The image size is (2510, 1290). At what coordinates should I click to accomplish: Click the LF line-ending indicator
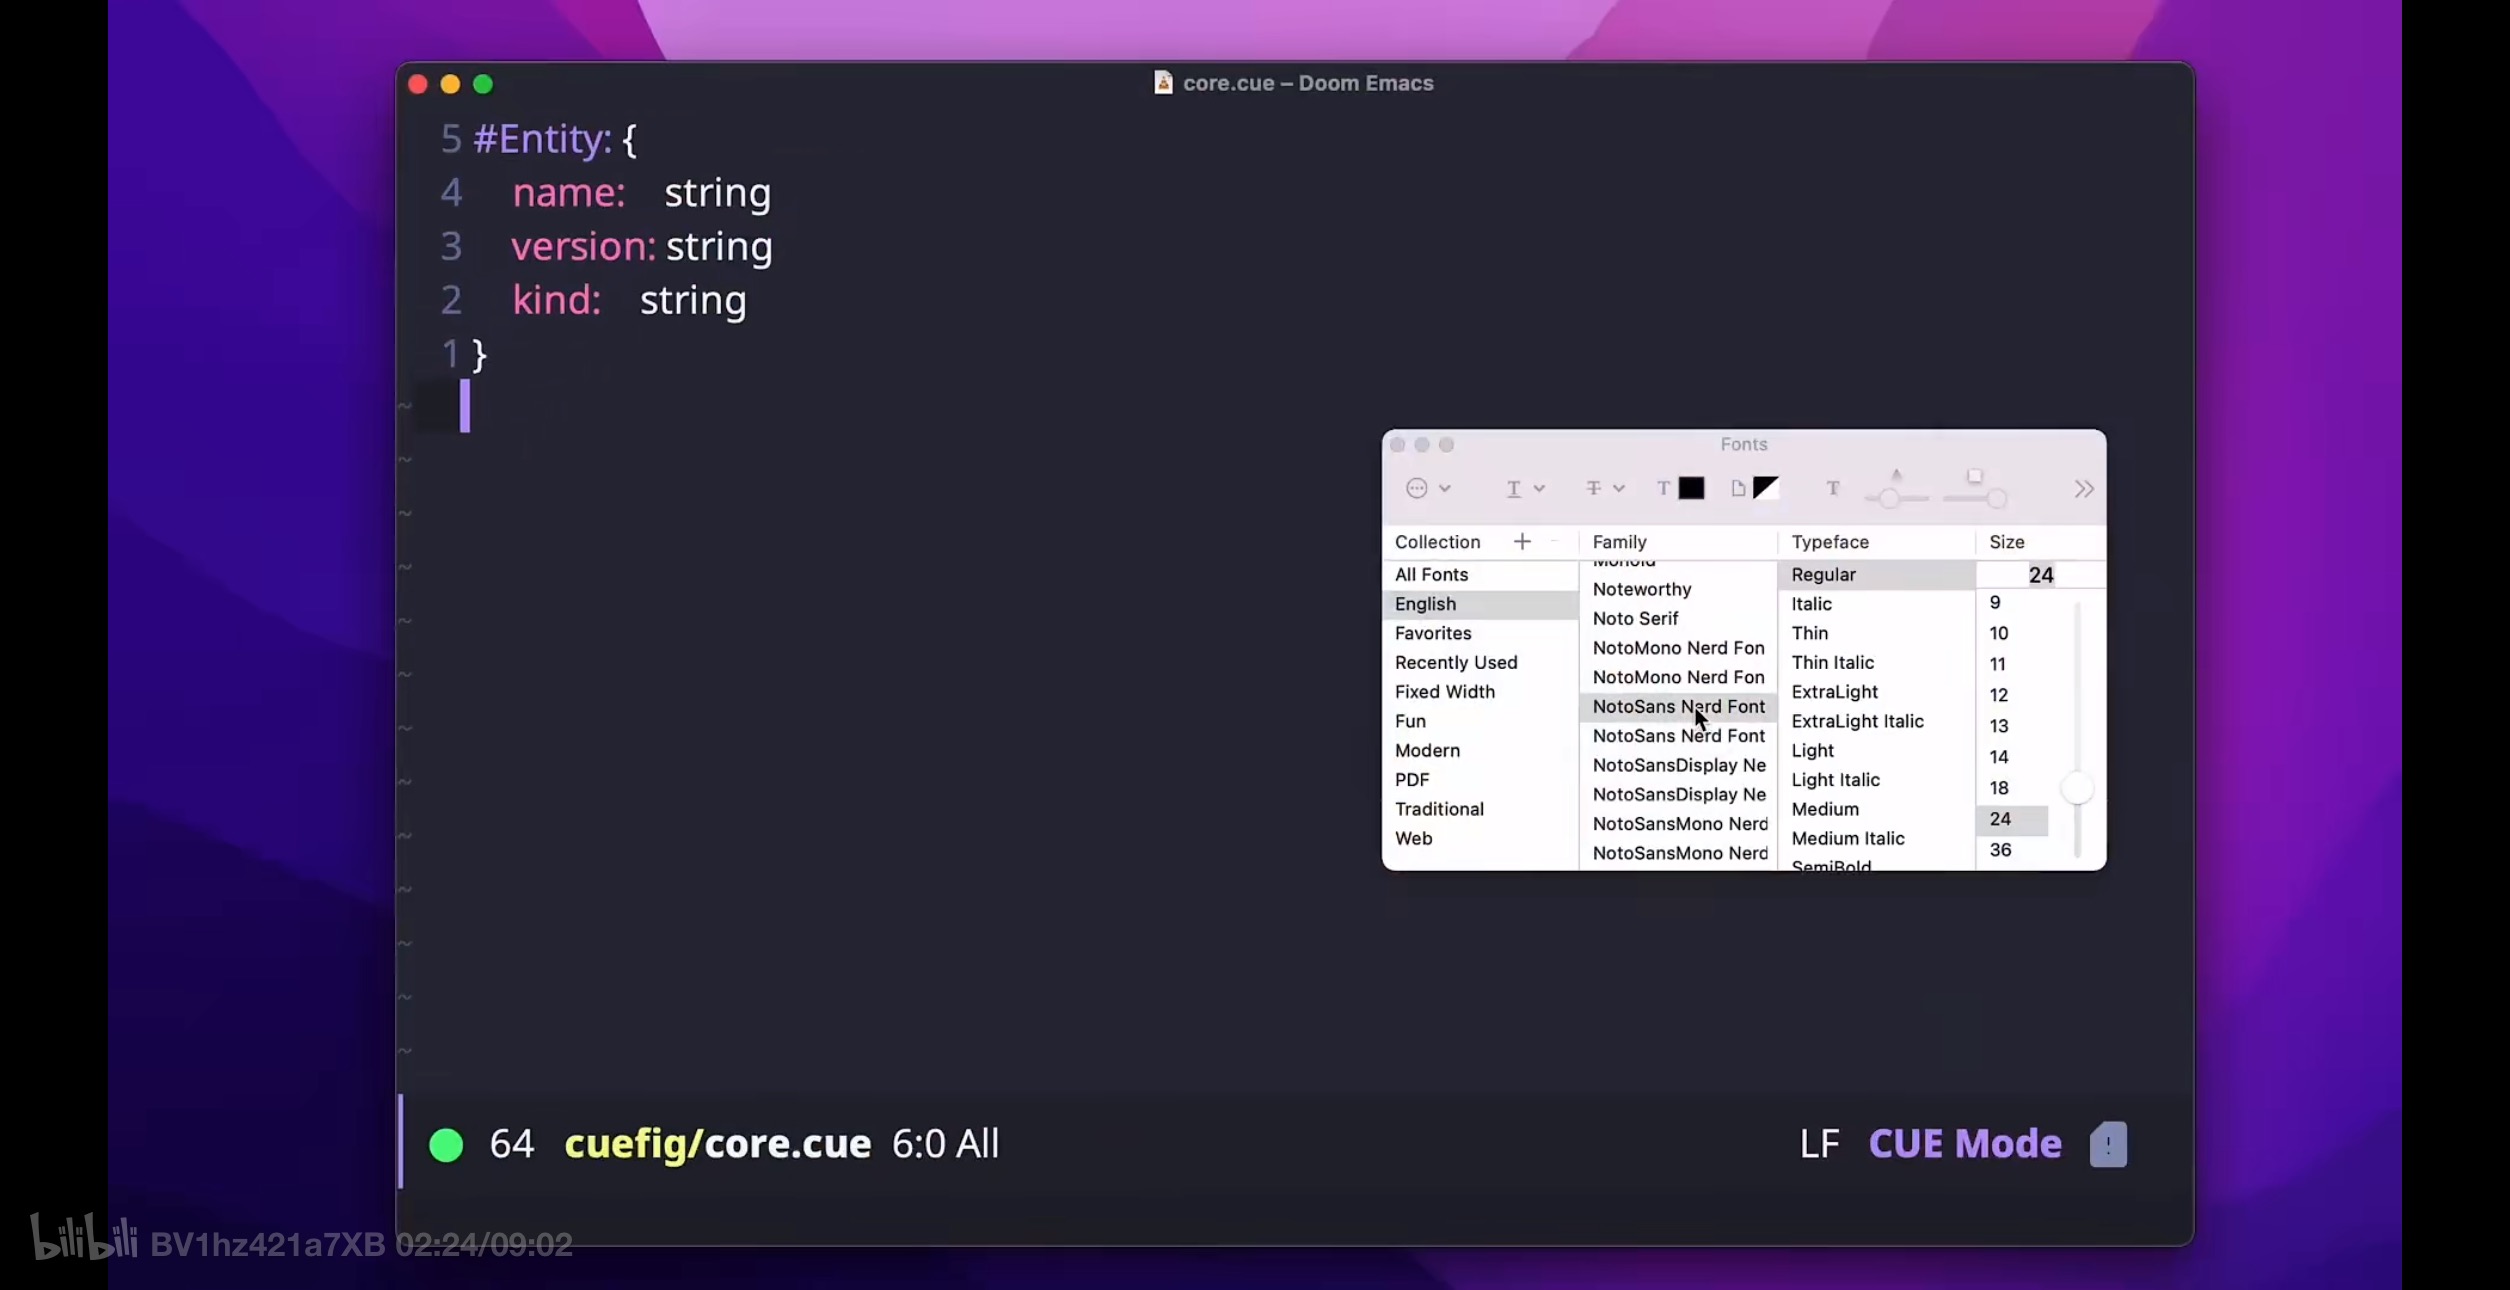tap(1819, 1144)
